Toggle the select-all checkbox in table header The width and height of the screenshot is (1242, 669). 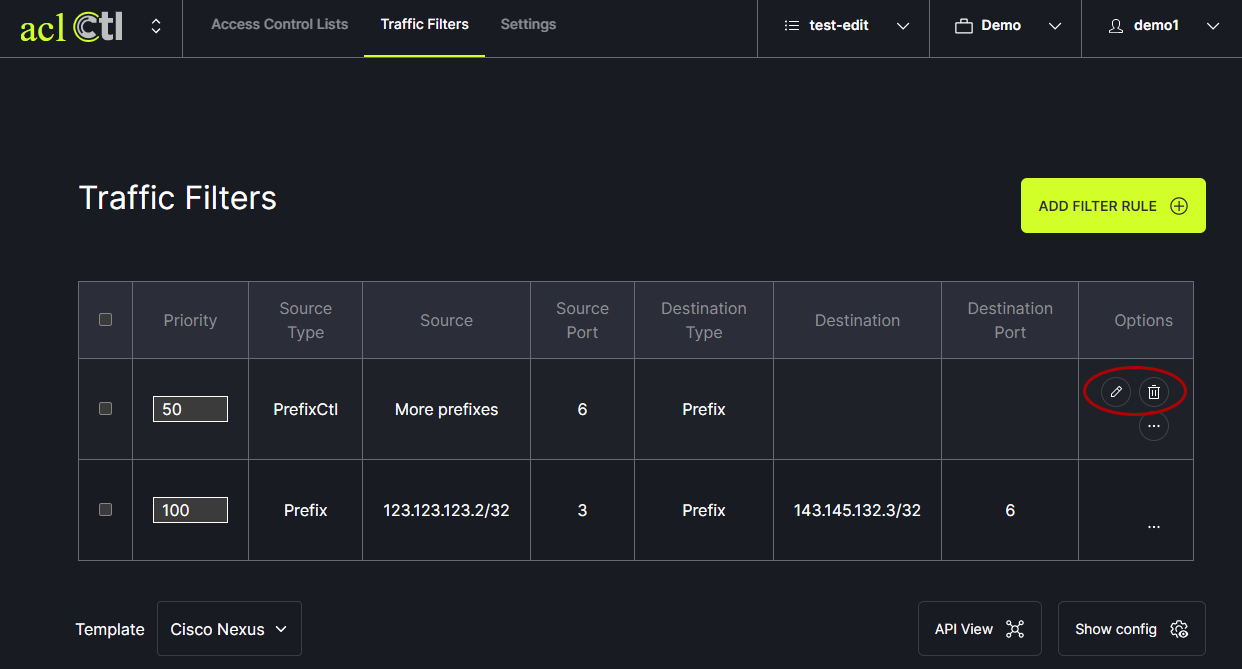click(x=106, y=320)
